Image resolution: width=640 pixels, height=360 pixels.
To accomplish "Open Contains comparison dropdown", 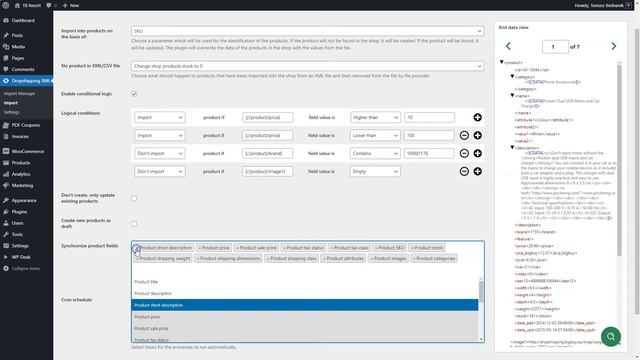I will (x=375, y=153).
